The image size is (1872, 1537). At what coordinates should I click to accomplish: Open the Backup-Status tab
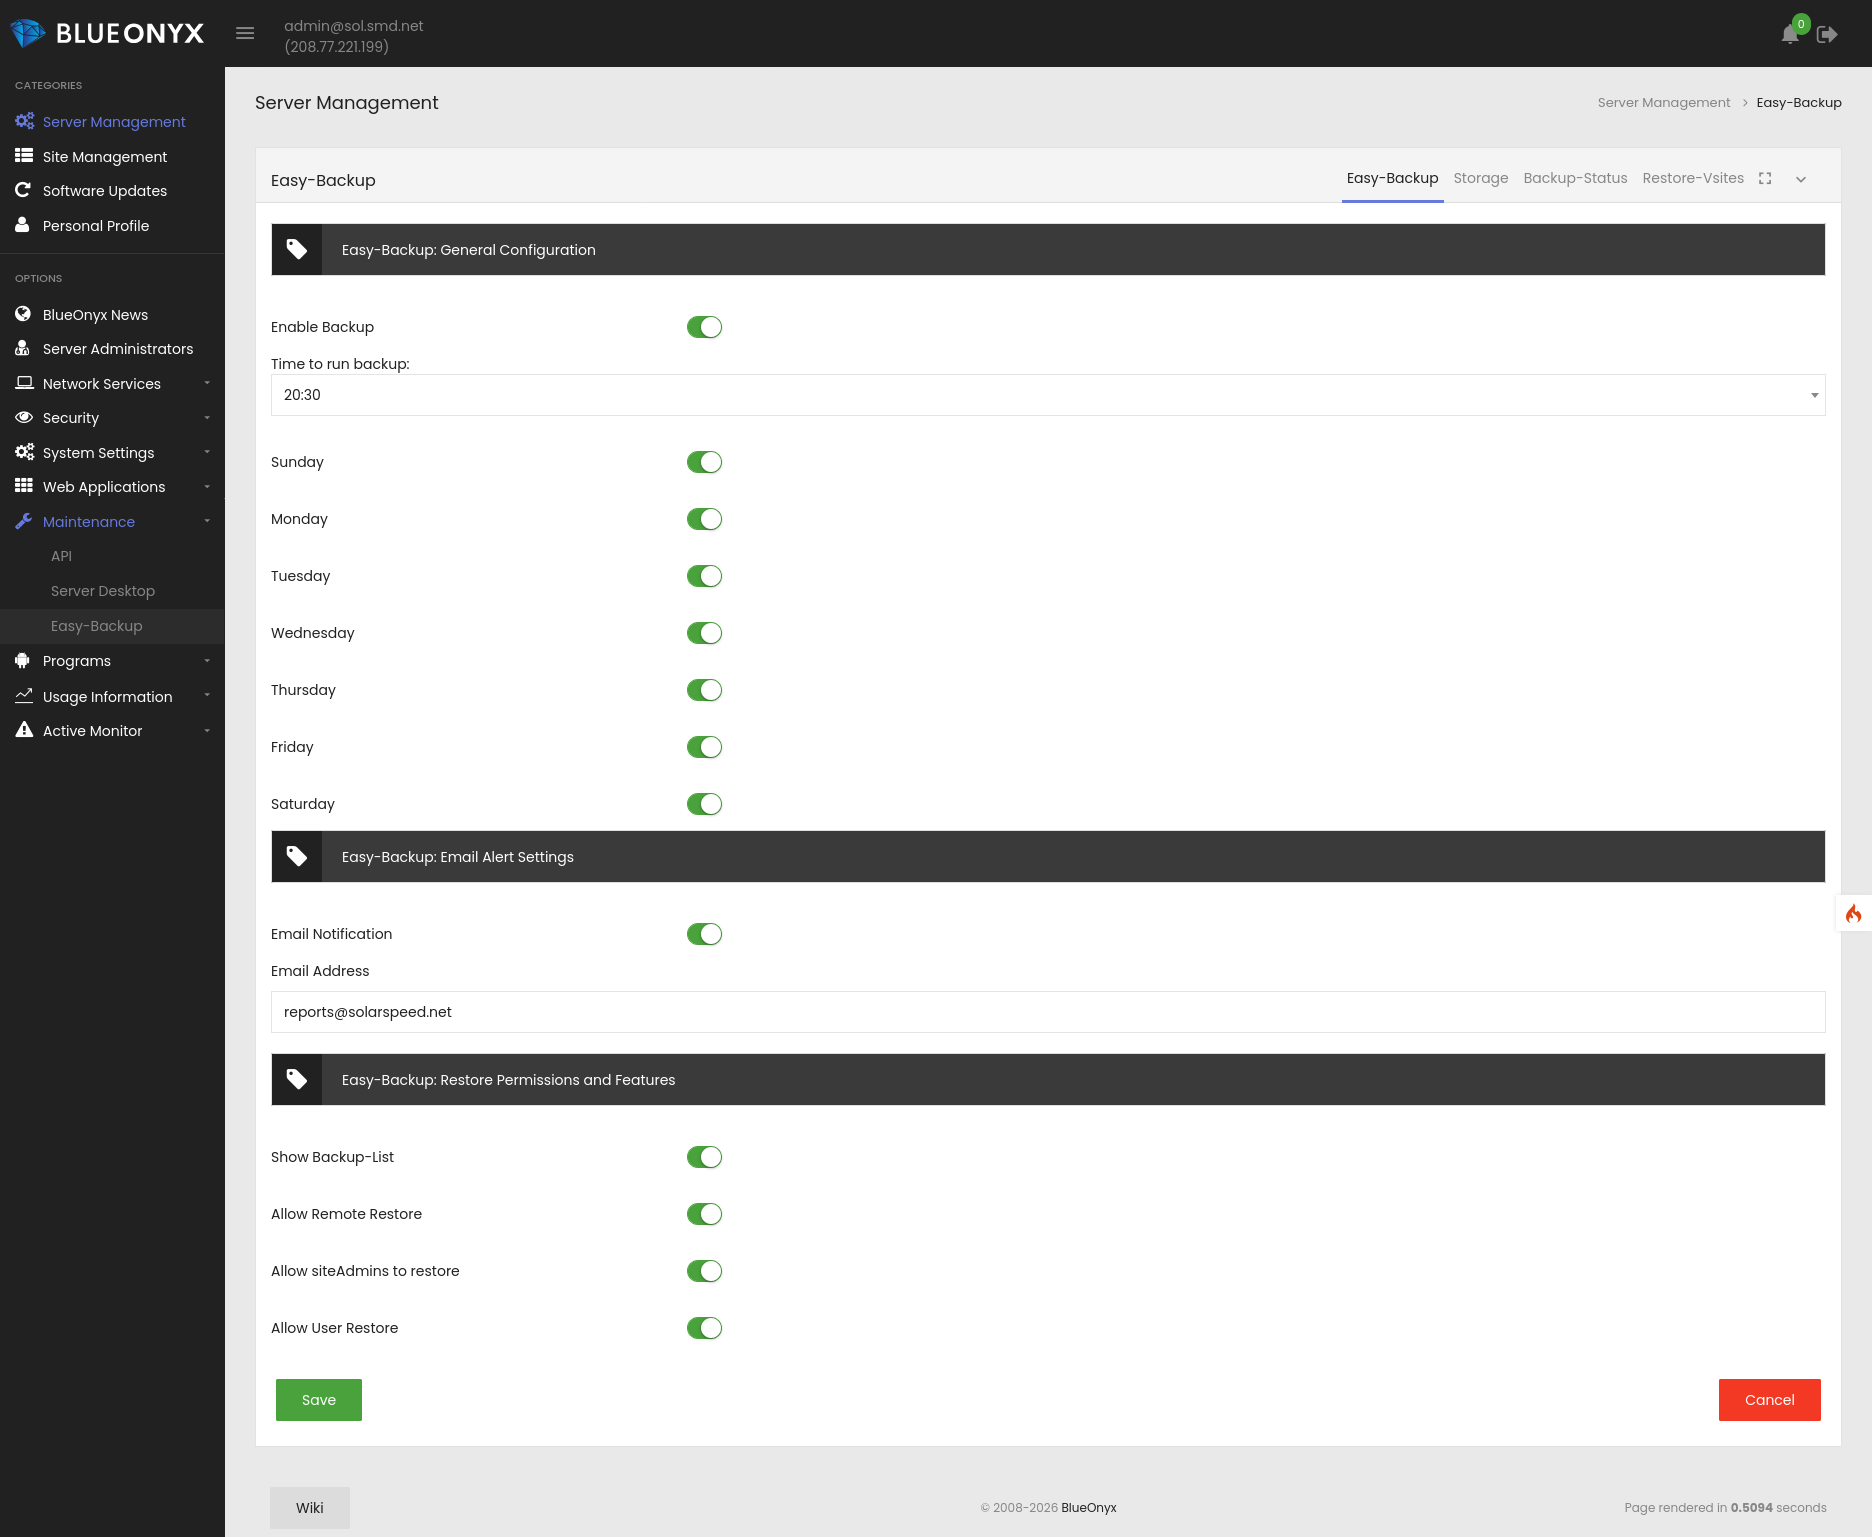(1575, 178)
